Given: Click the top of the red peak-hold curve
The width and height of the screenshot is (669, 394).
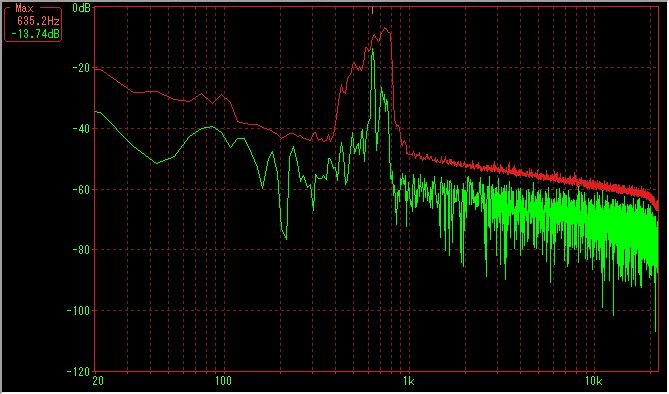Looking at the screenshot, I should pos(385,29).
